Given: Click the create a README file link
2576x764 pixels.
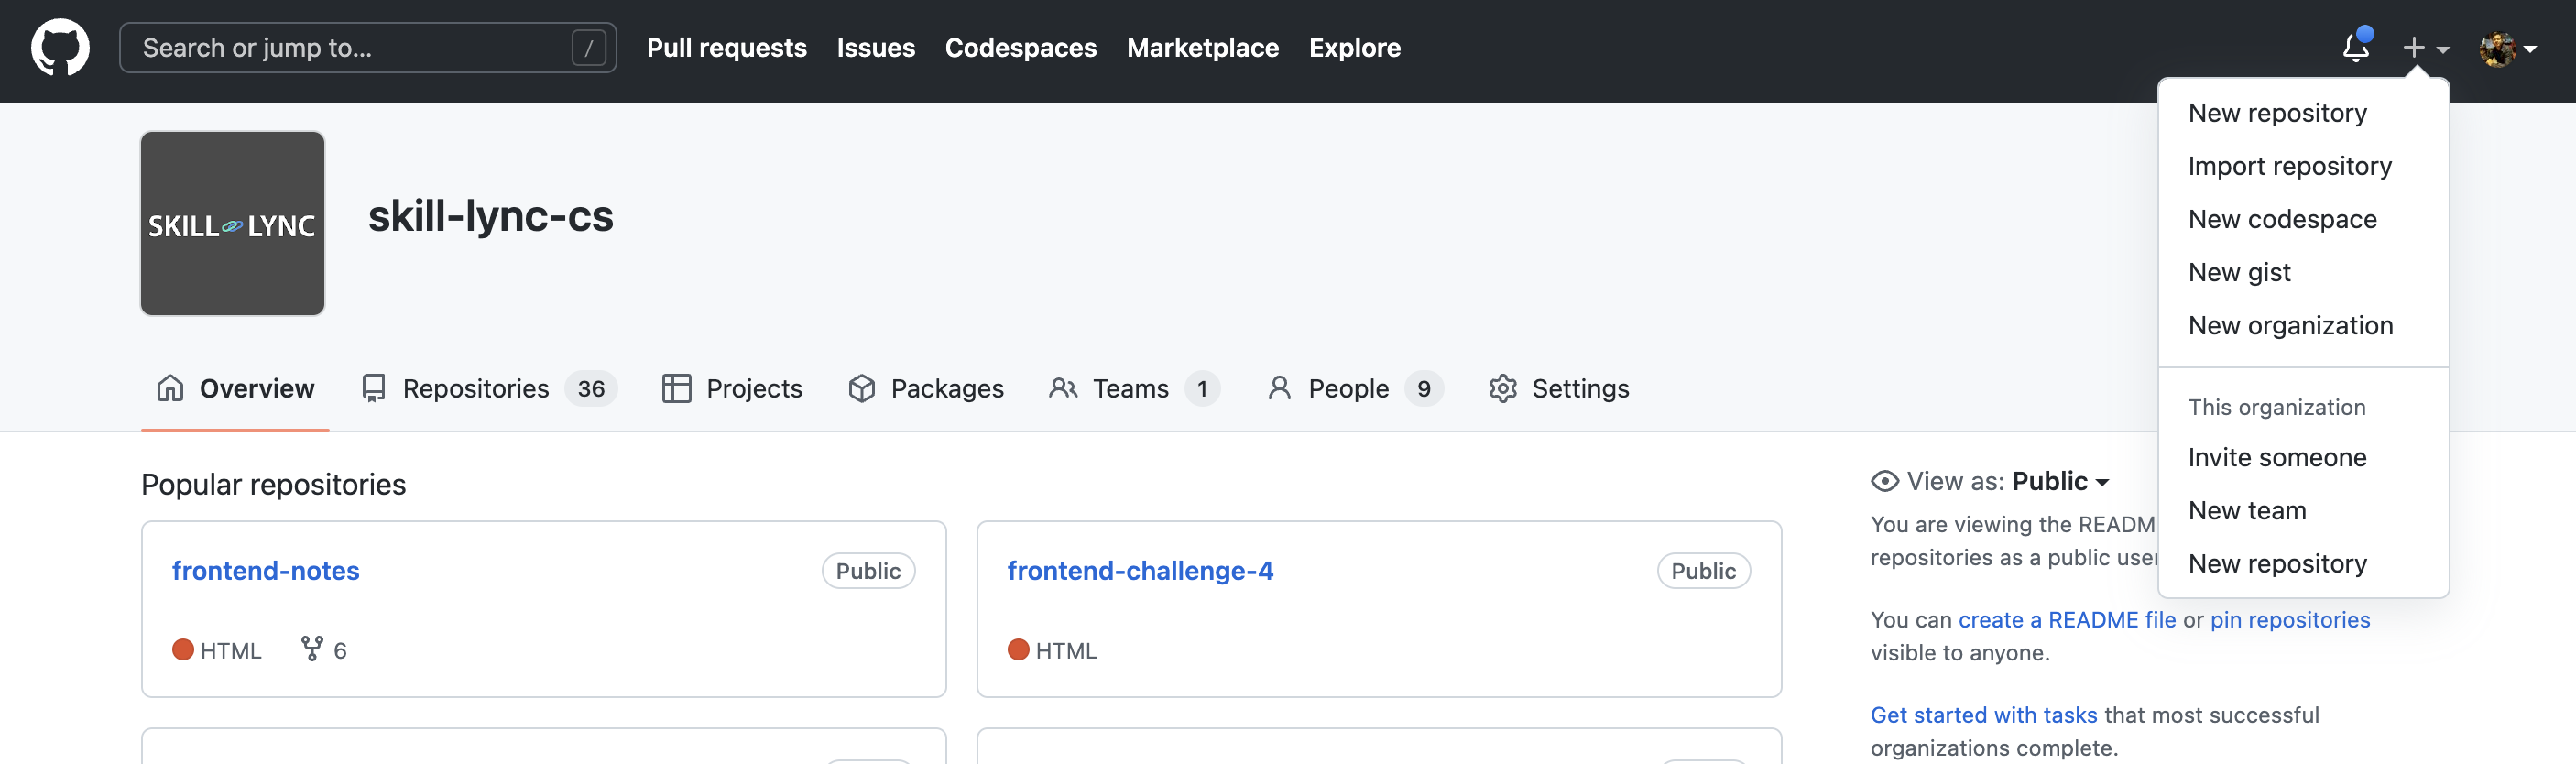Looking at the screenshot, I should pyautogui.click(x=2066, y=619).
